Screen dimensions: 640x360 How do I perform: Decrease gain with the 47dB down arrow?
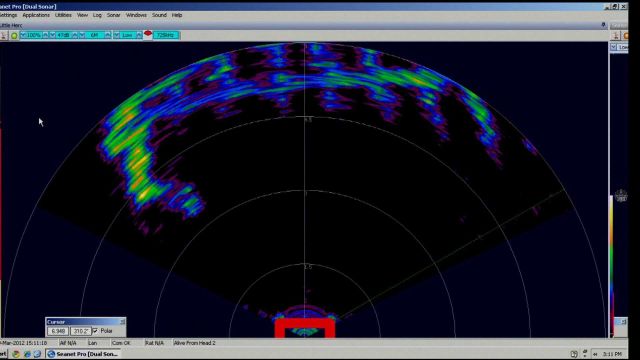[x=53, y=36]
